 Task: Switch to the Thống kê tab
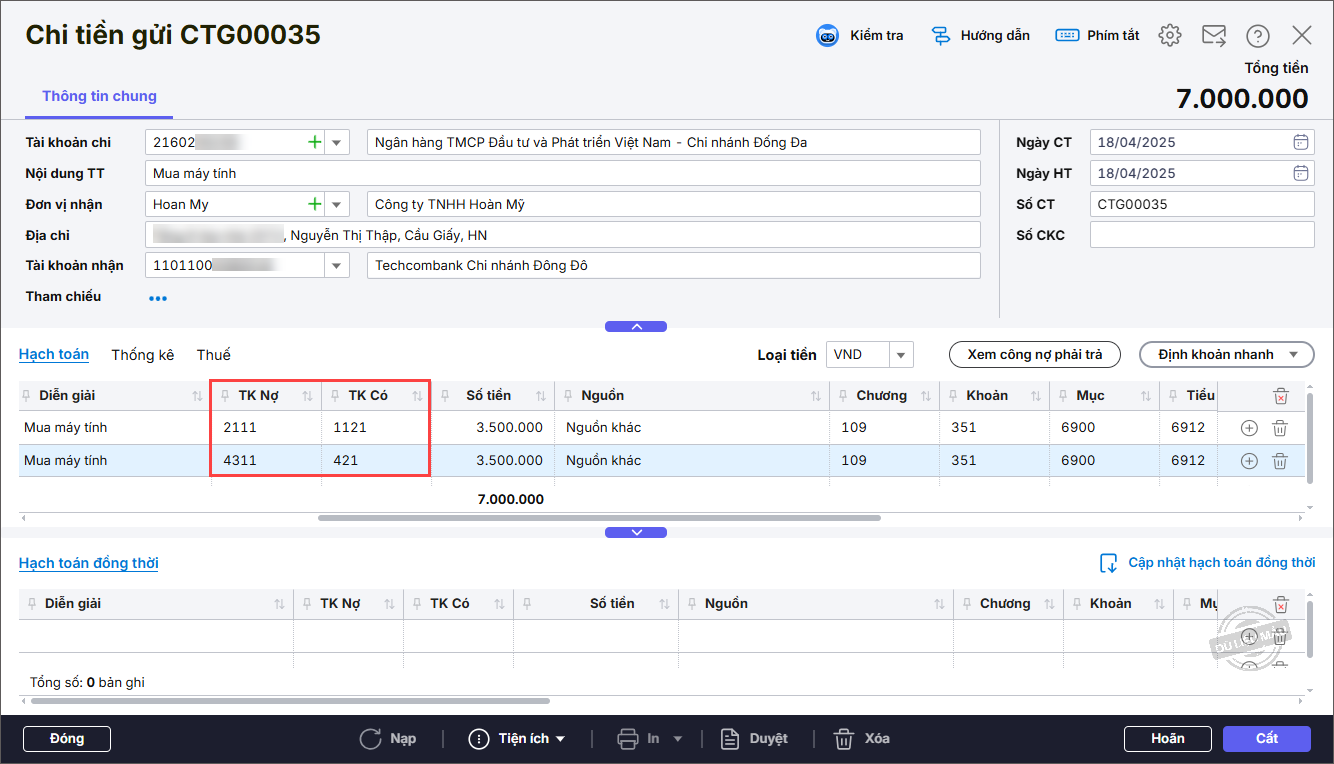tap(142, 355)
